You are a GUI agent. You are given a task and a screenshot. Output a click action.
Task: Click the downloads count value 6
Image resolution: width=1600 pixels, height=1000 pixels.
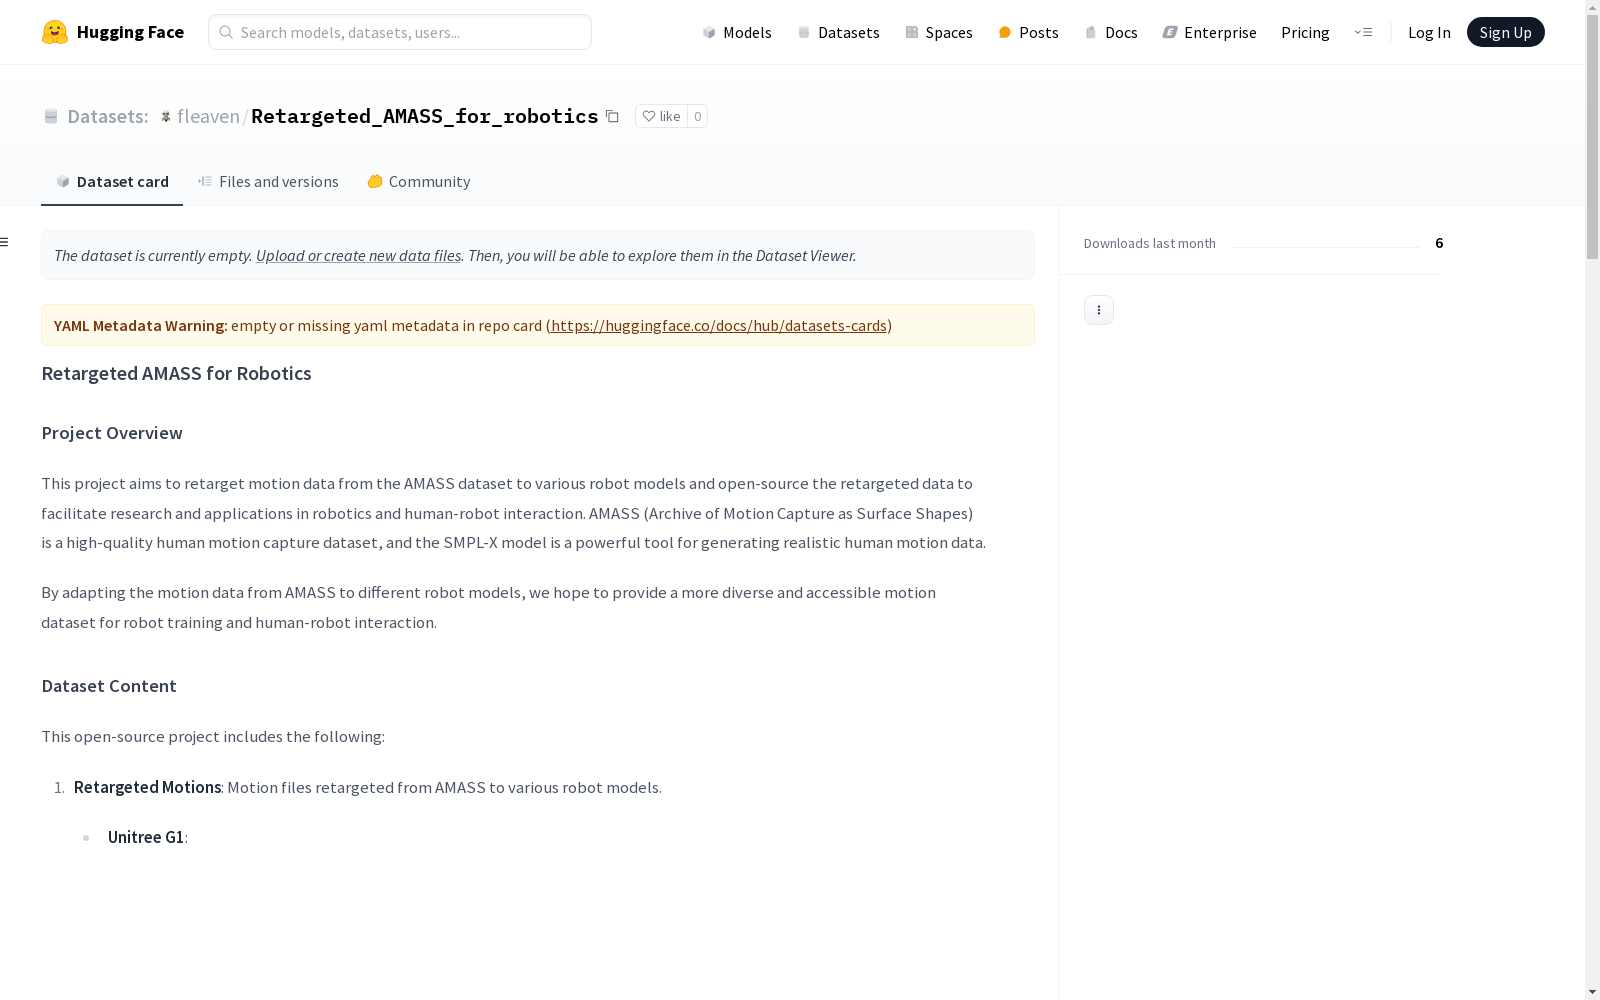click(x=1439, y=243)
